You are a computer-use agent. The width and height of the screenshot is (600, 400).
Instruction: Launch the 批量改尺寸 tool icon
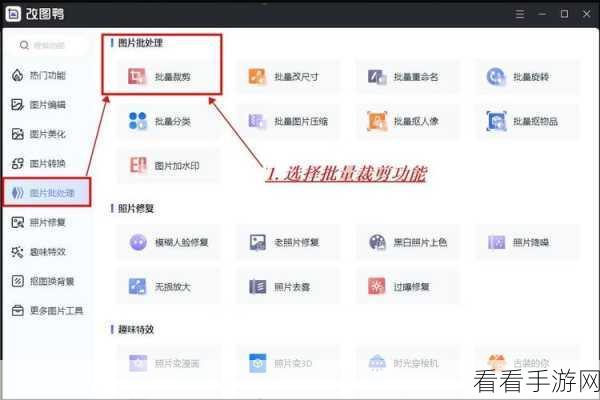tap(257, 77)
